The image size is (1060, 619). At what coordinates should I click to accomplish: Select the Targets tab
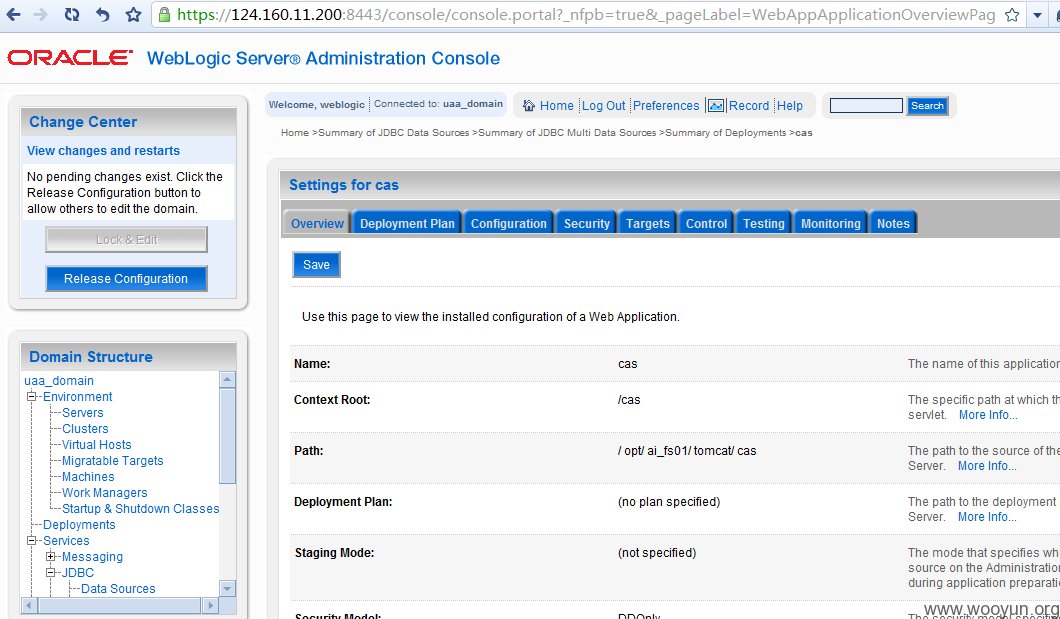coord(647,224)
